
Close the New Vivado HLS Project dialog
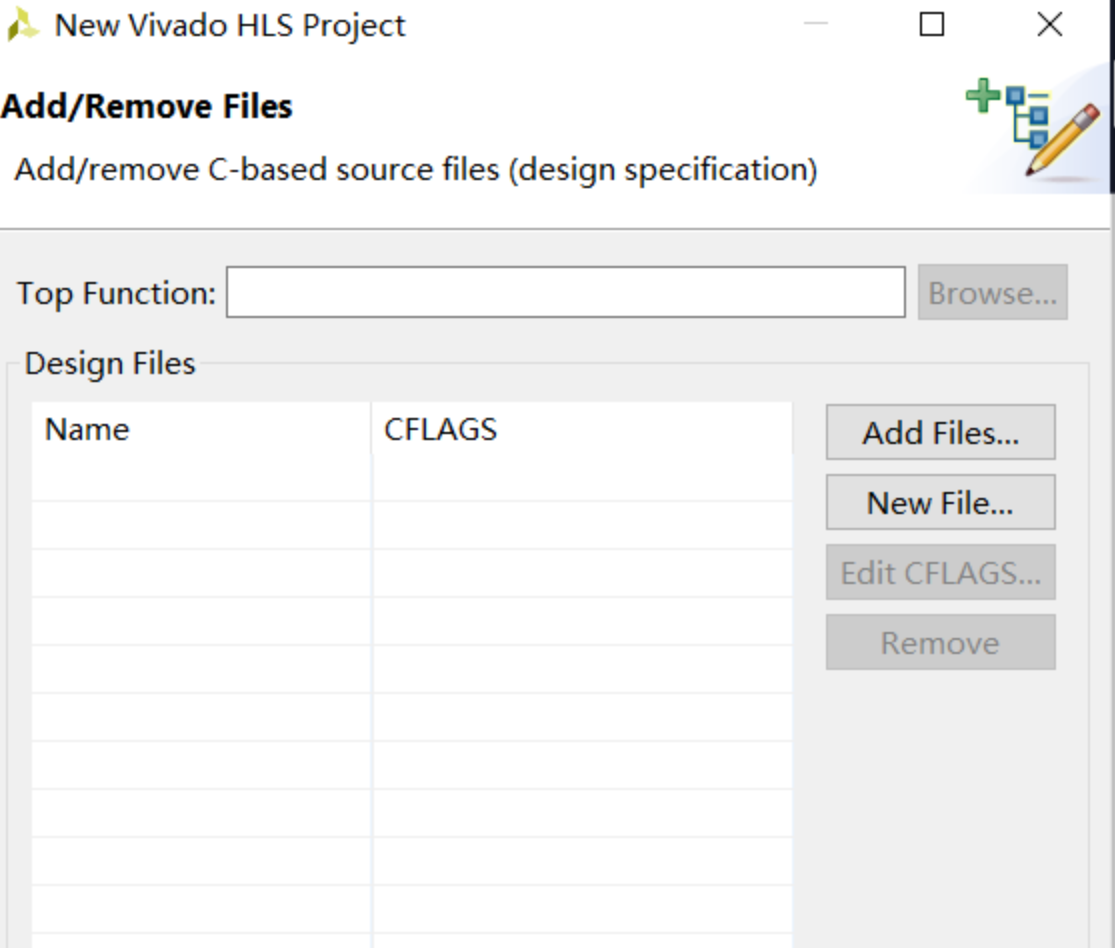[x=1050, y=24]
